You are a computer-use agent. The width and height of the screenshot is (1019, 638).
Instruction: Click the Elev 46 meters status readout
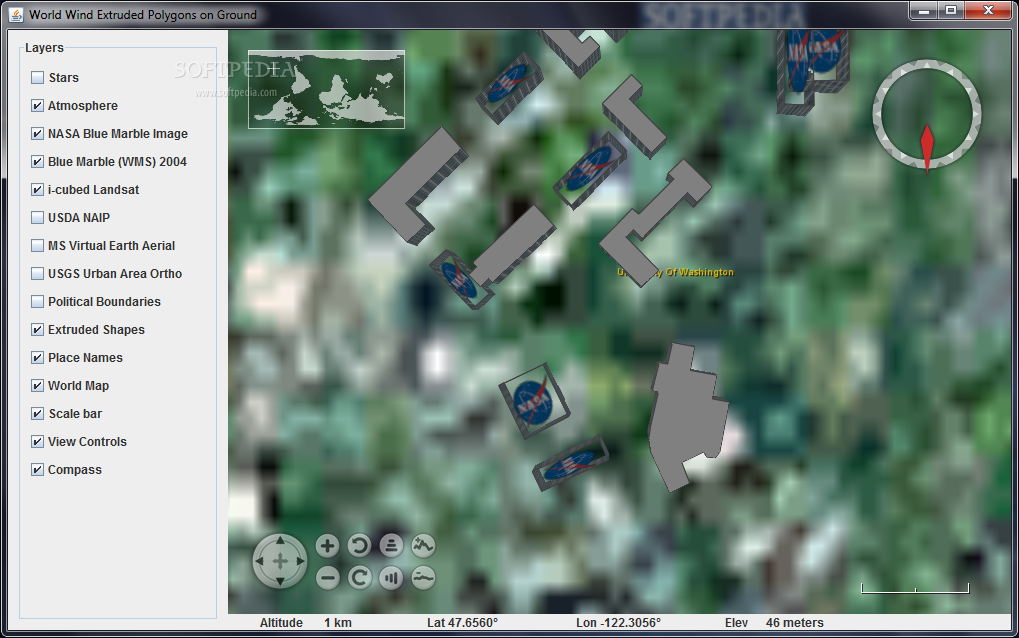click(774, 622)
